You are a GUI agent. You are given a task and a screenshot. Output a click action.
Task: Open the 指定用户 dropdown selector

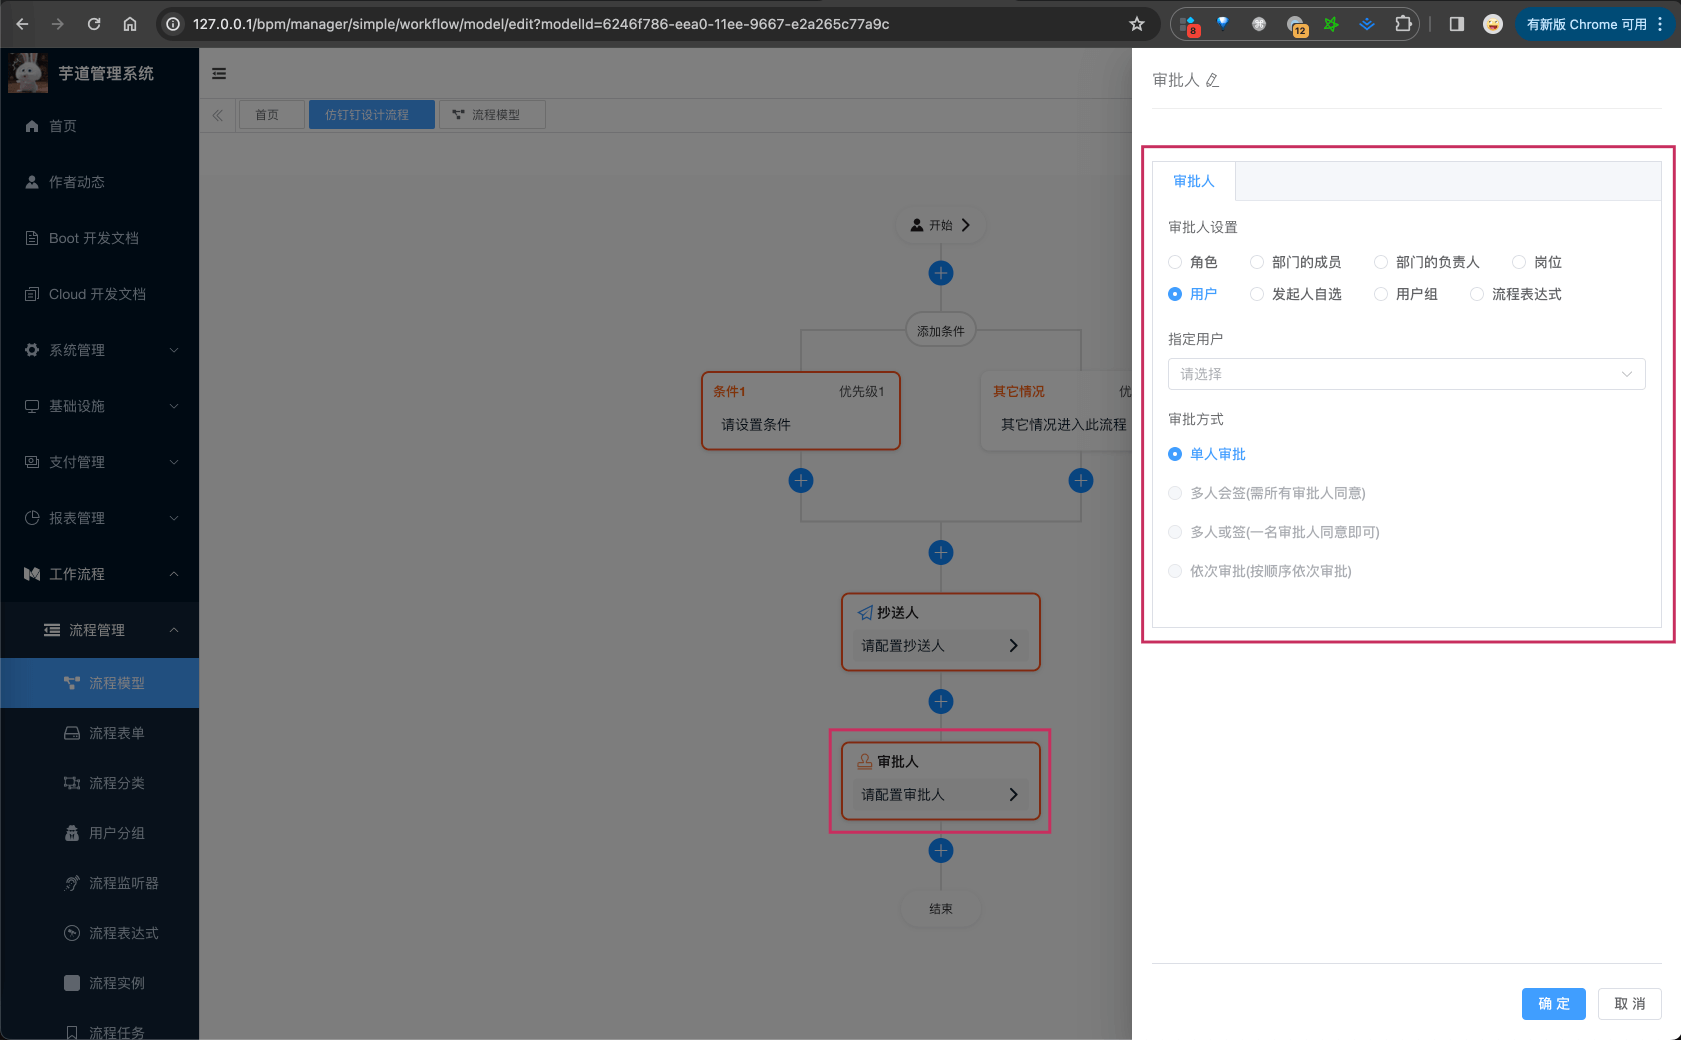coord(1405,374)
